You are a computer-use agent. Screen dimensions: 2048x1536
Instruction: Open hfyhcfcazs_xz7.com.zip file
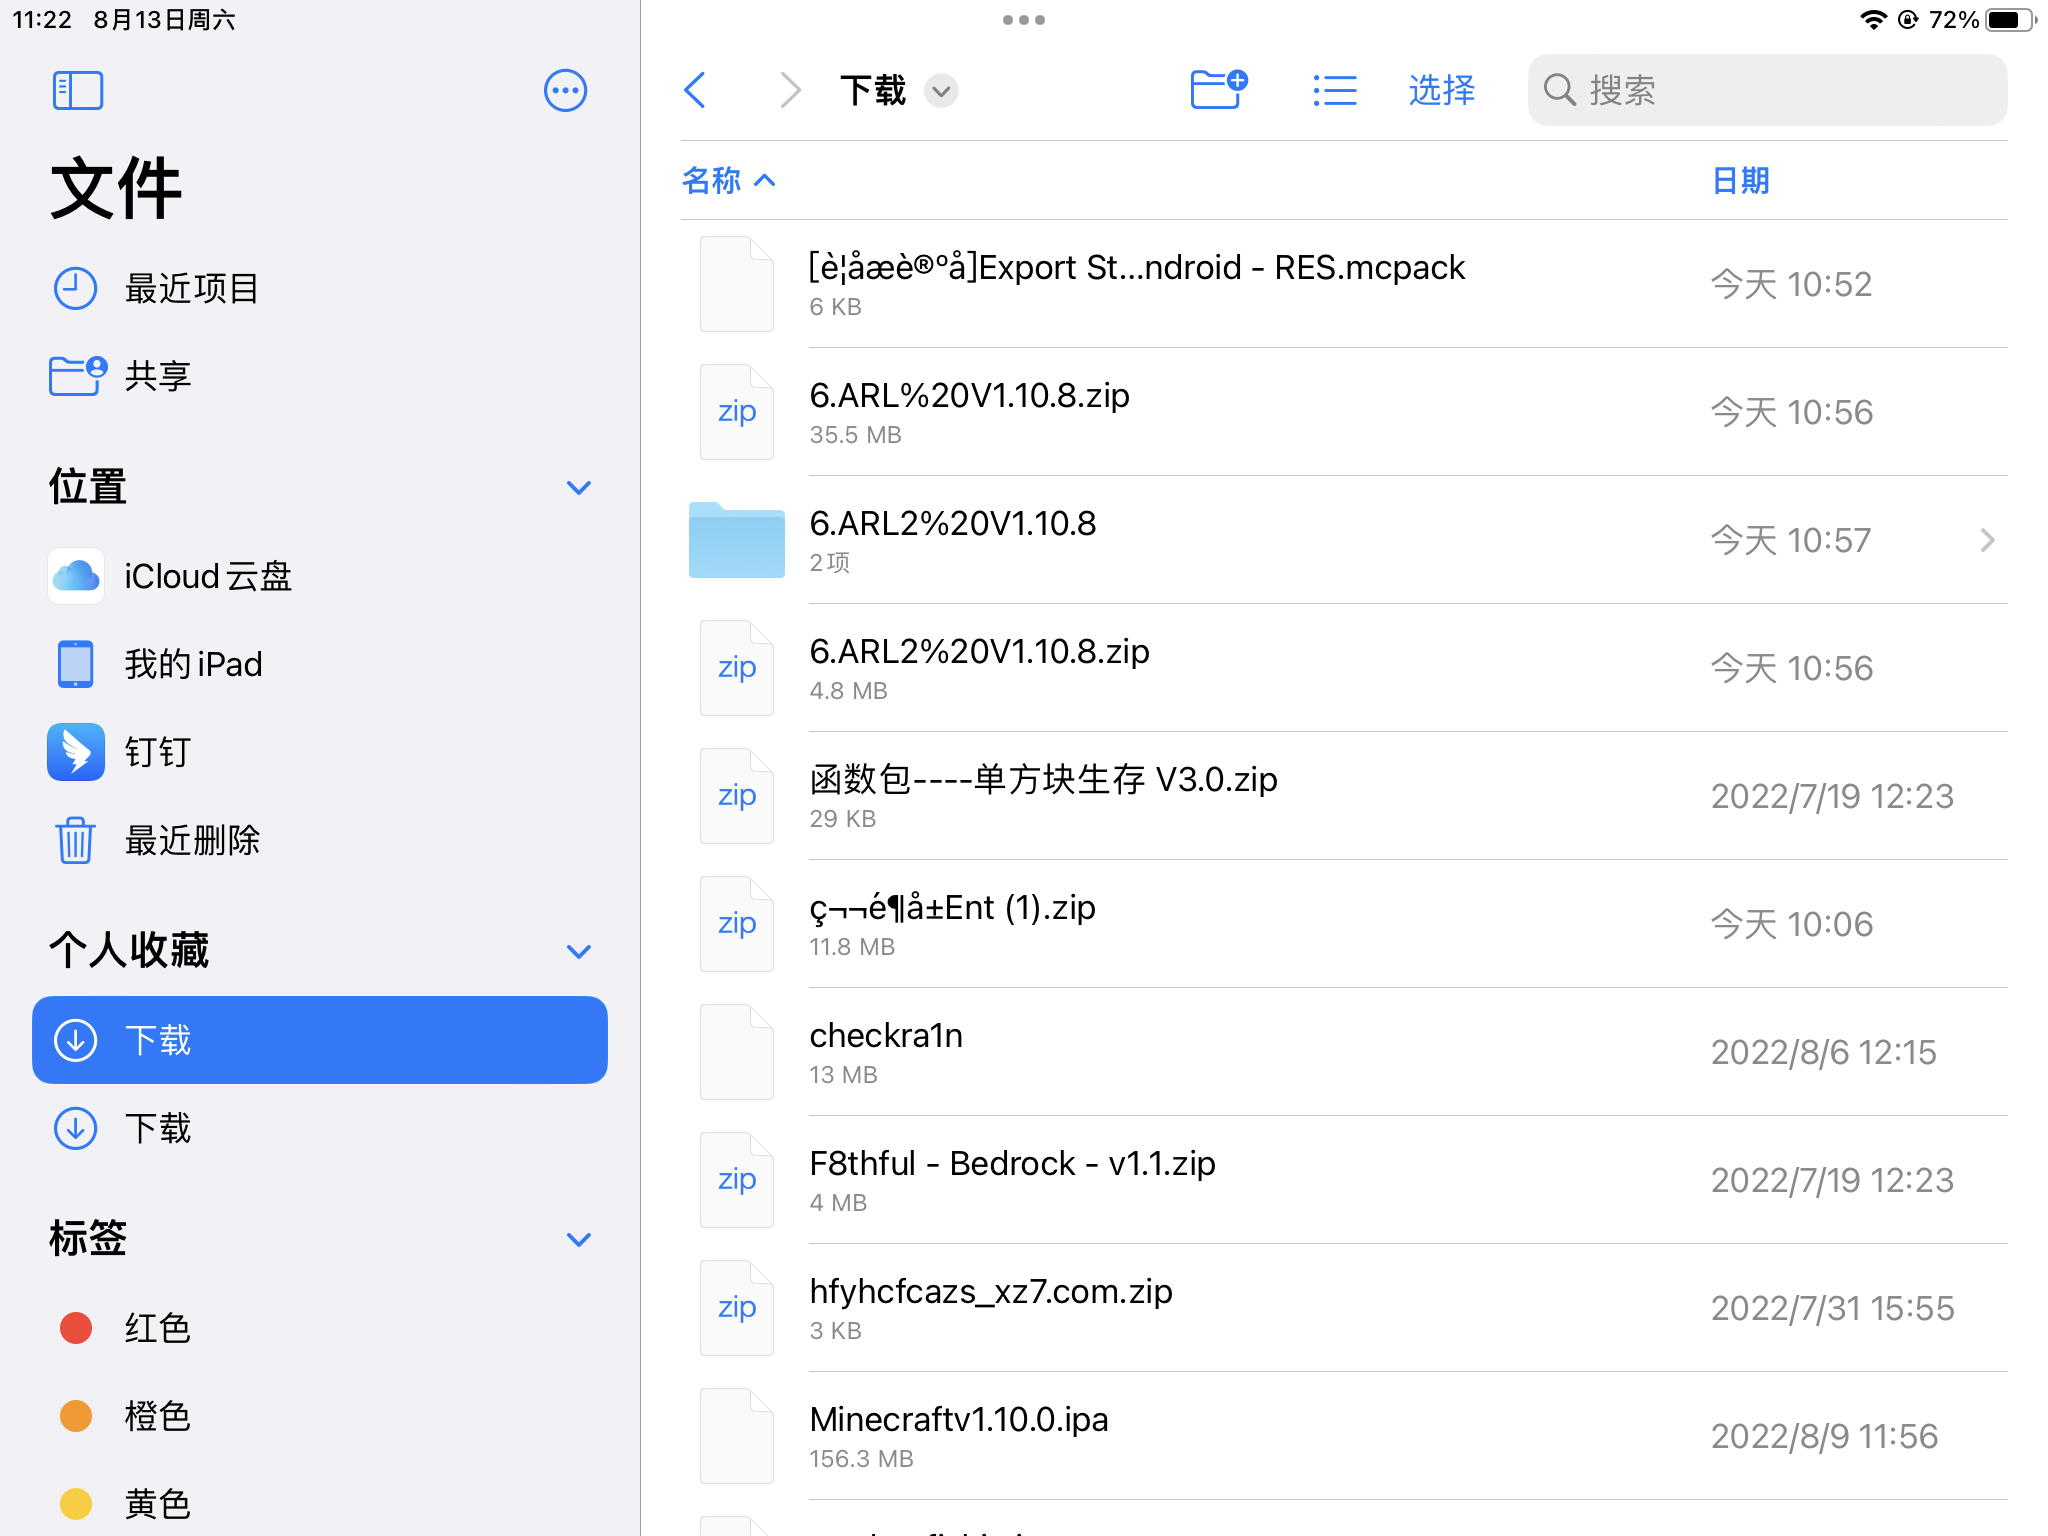(x=1344, y=1308)
